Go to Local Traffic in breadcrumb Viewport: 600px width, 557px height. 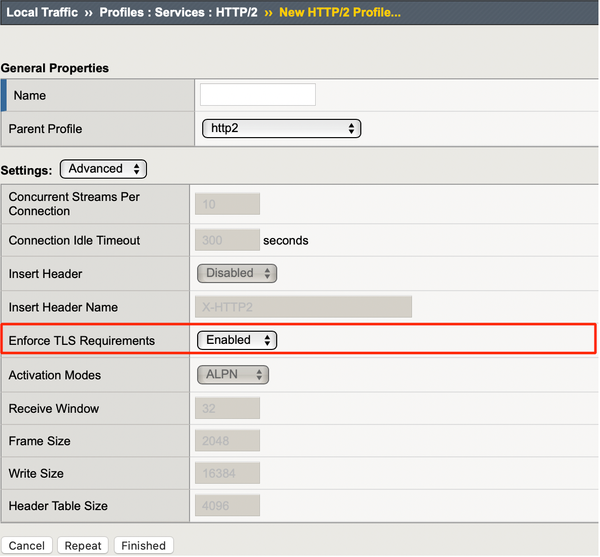click(x=42, y=12)
